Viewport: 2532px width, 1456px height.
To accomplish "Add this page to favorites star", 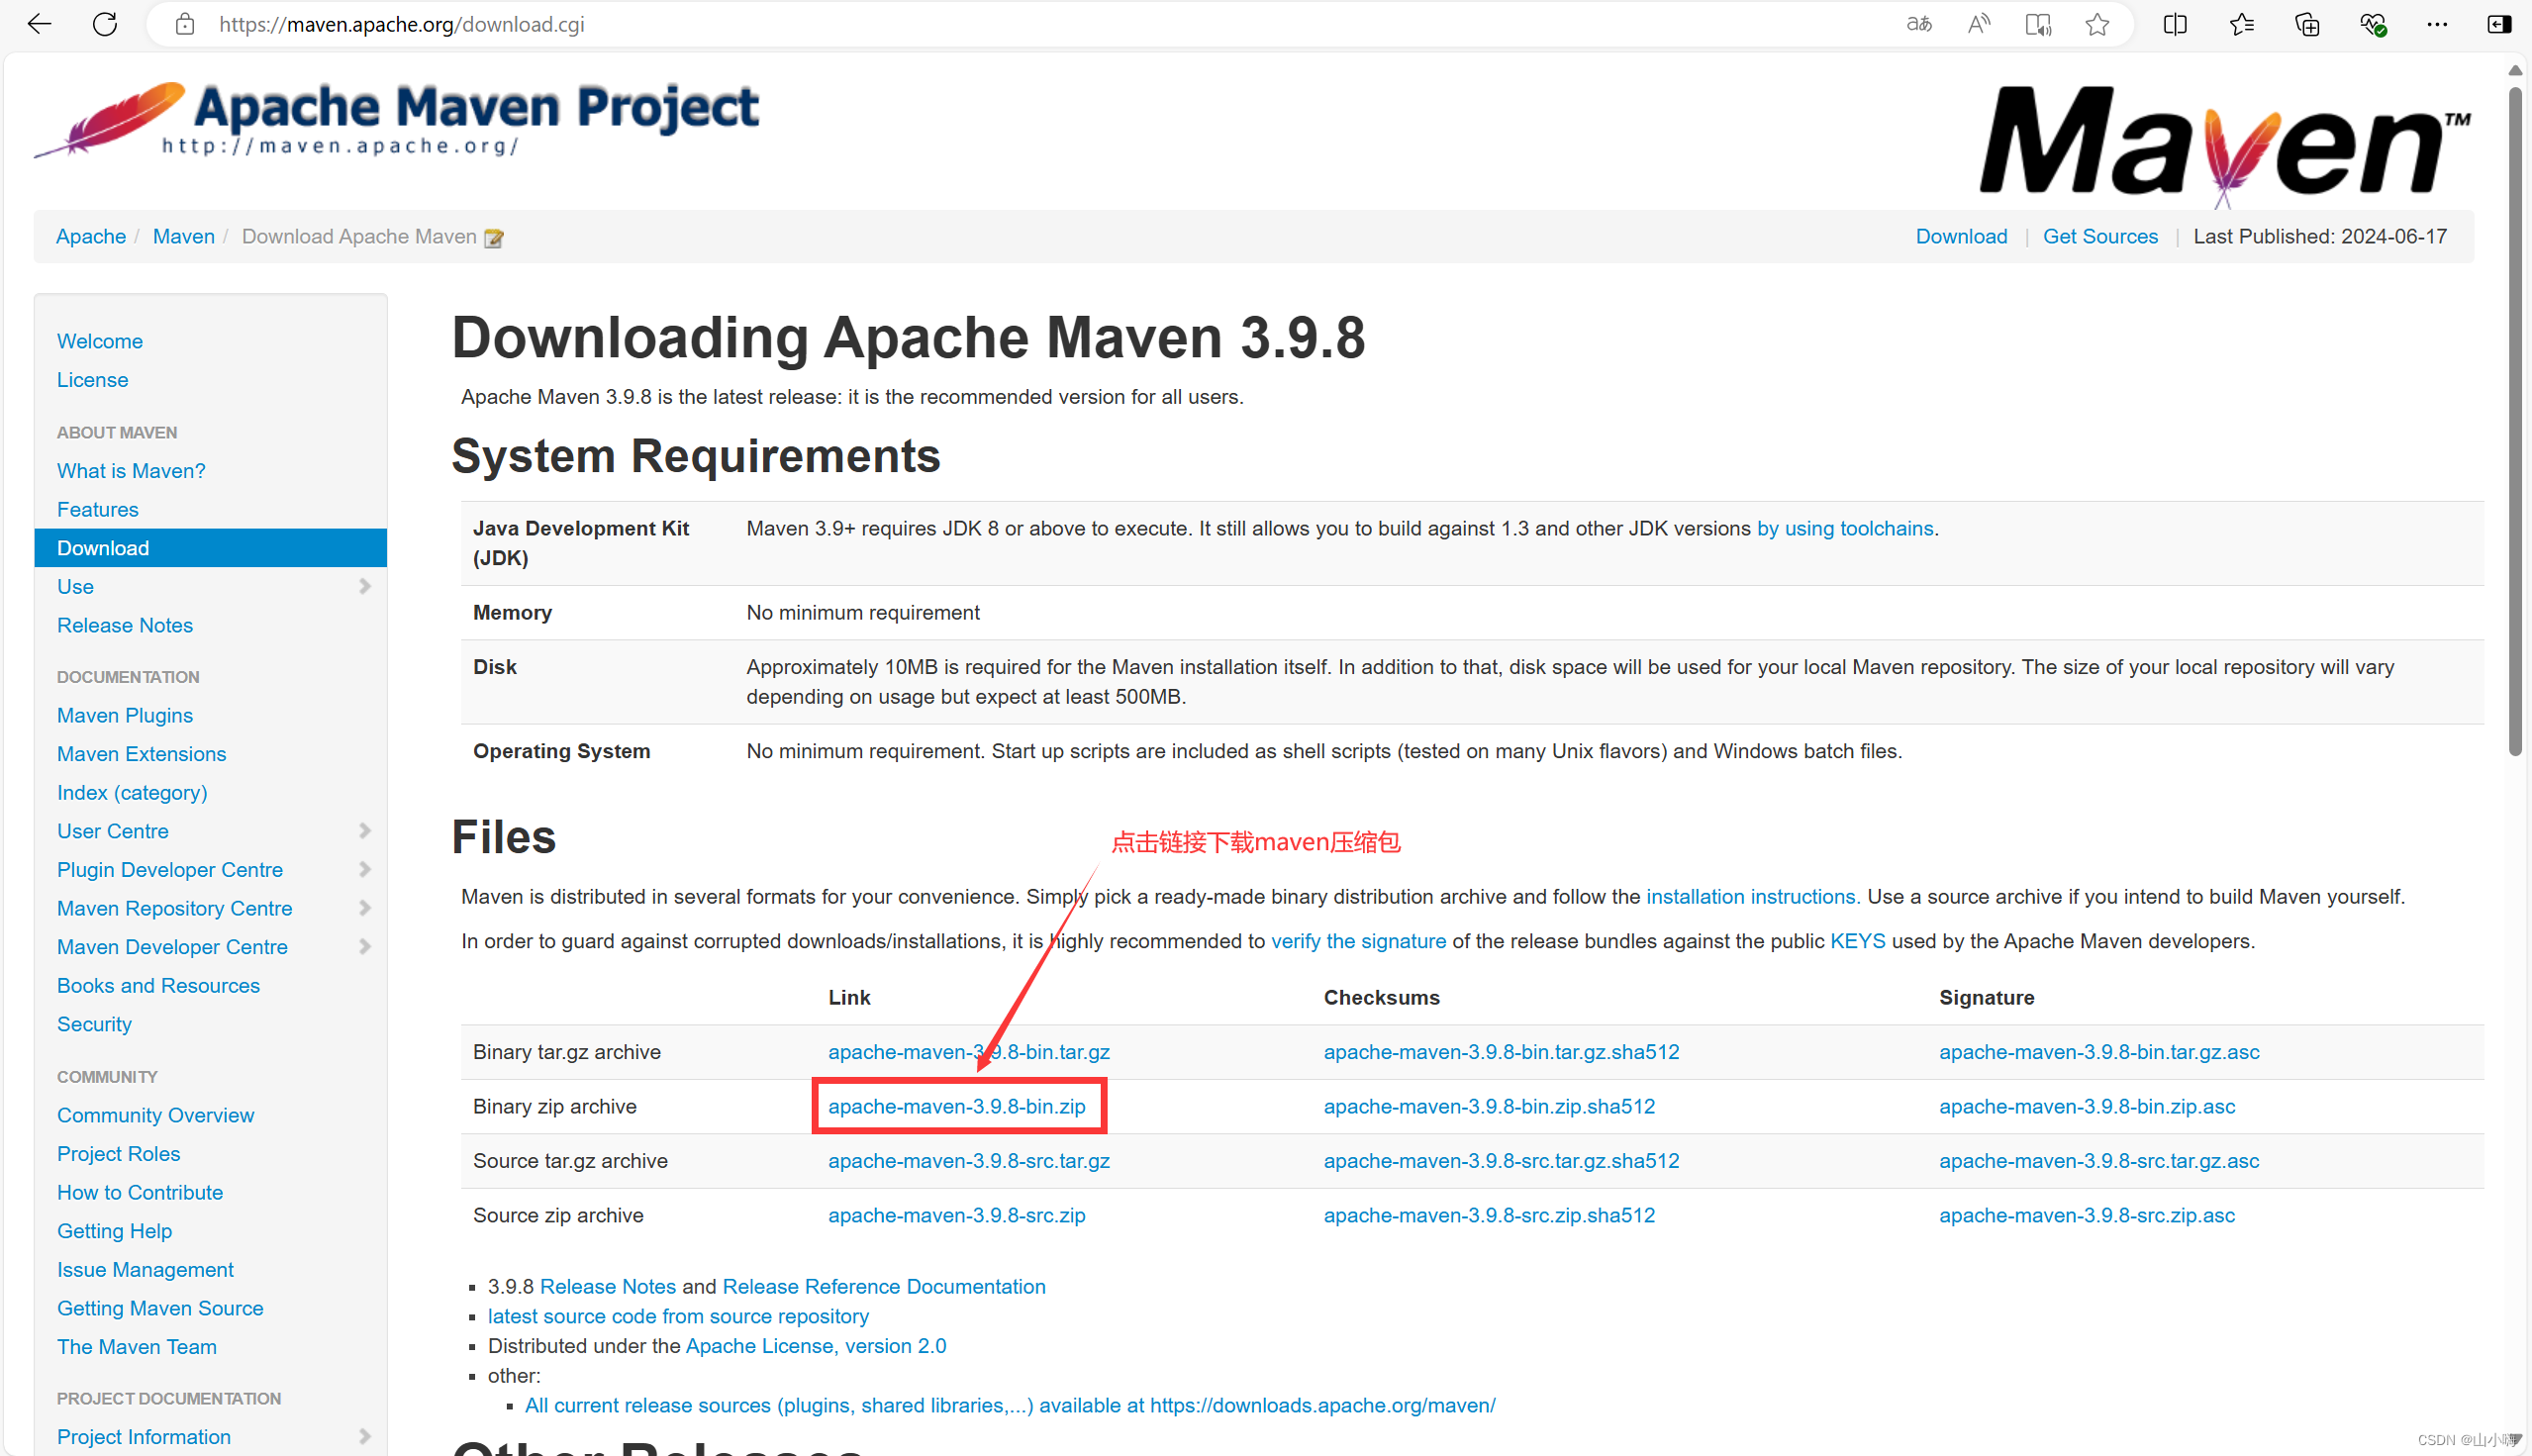I will pyautogui.click(x=2097, y=24).
